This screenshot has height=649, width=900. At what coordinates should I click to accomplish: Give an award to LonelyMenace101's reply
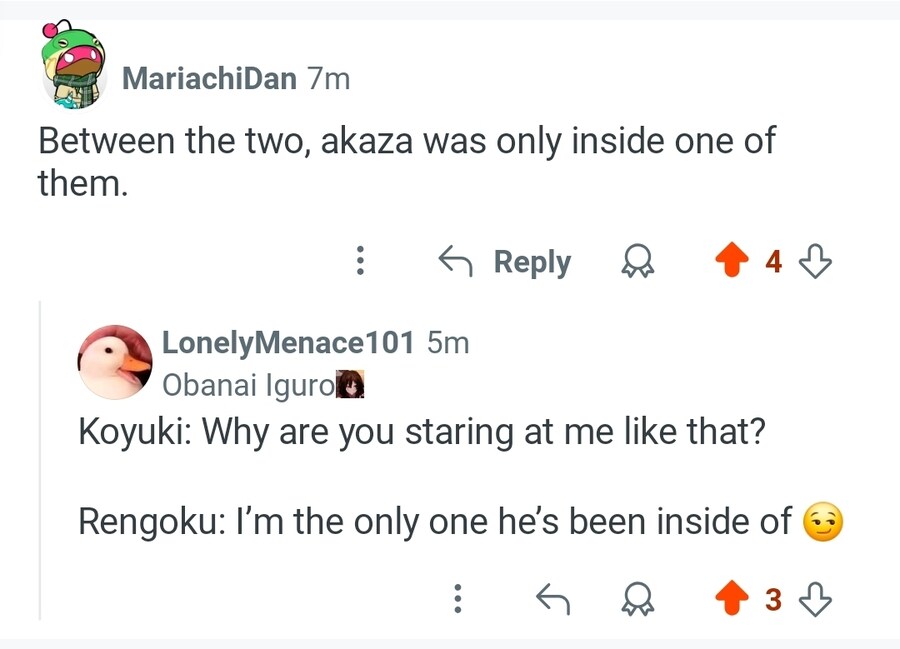coord(633,599)
